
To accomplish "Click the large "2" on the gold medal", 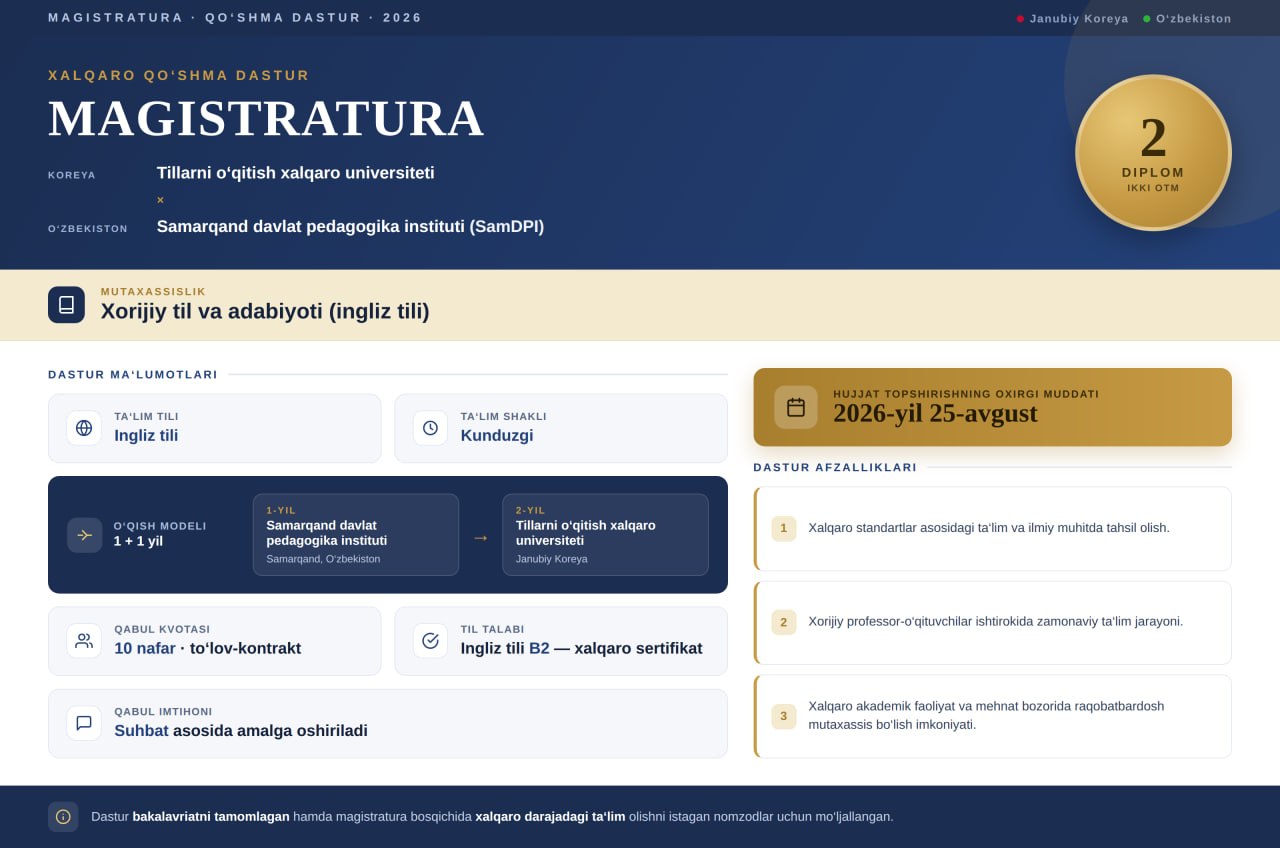I will point(1153,137).
